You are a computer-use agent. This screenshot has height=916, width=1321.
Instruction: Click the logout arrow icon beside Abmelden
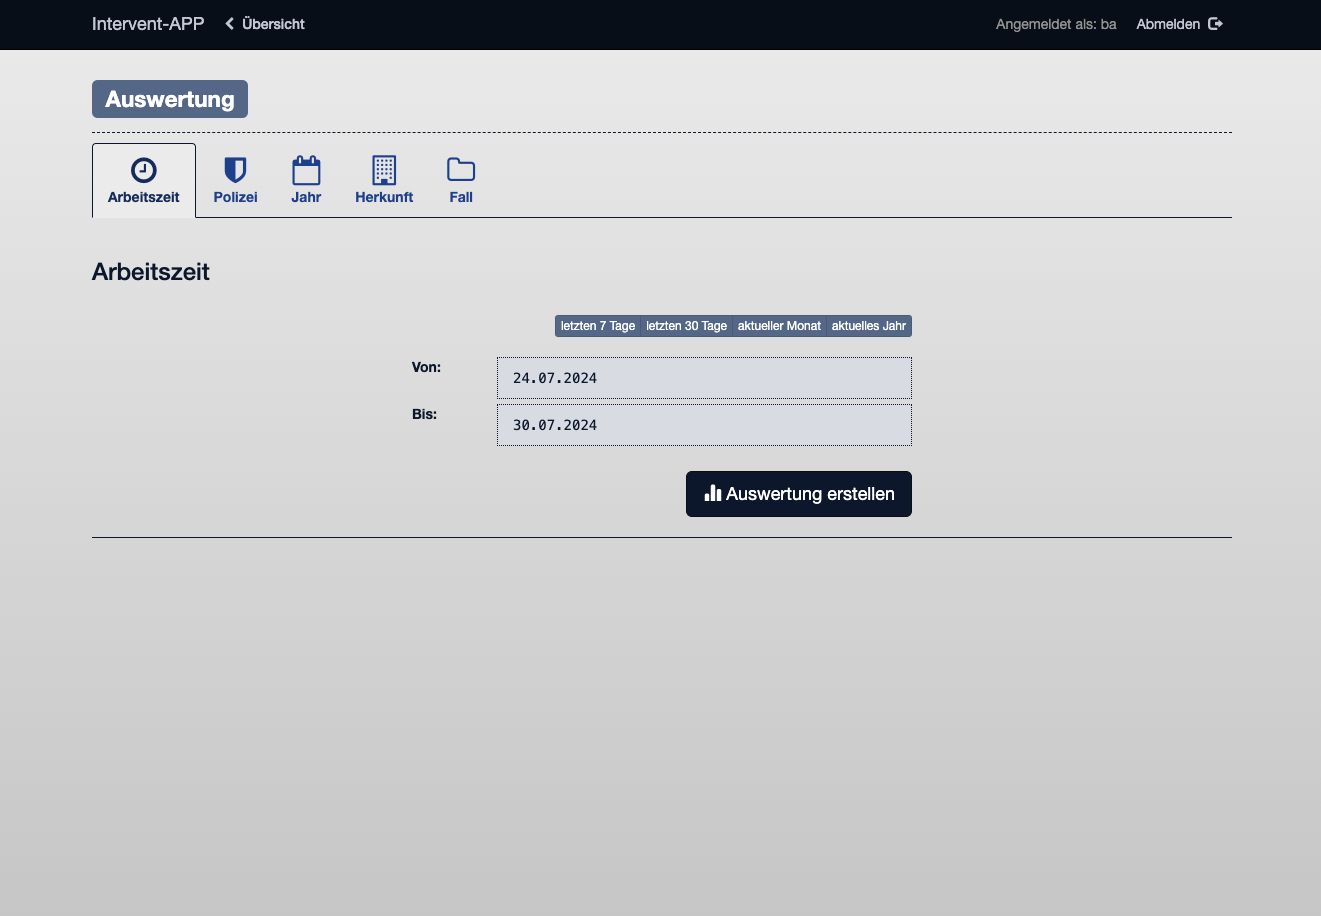coord(1216,24)
